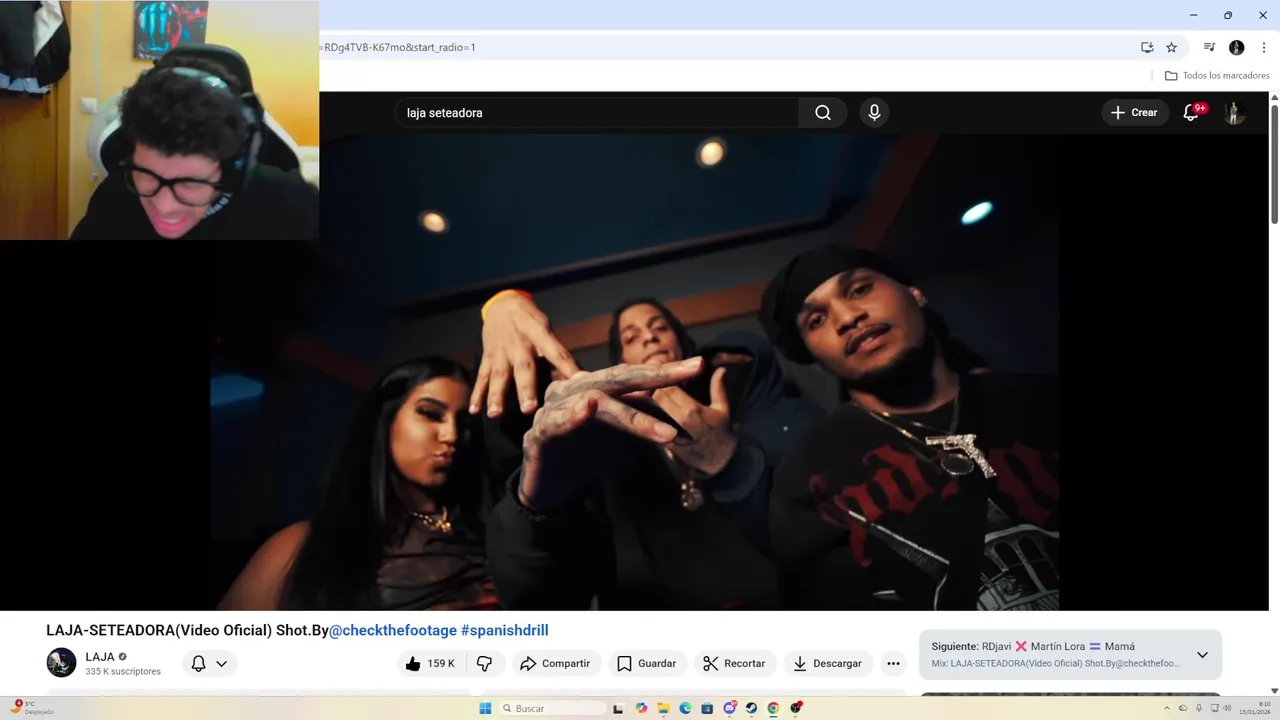
Task: Open Chrome media controls icon
Action: [x=1209, y=47]
